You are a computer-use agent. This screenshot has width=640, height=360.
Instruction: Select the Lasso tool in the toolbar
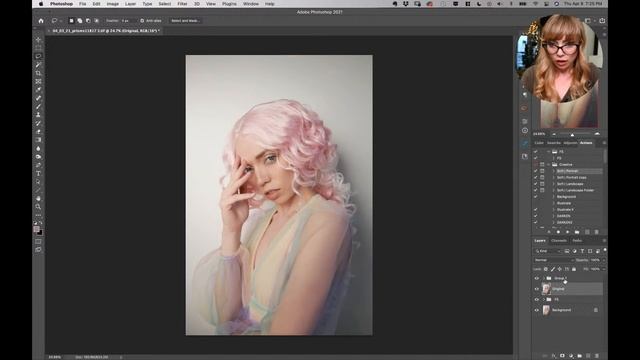(x=38, y=56)
